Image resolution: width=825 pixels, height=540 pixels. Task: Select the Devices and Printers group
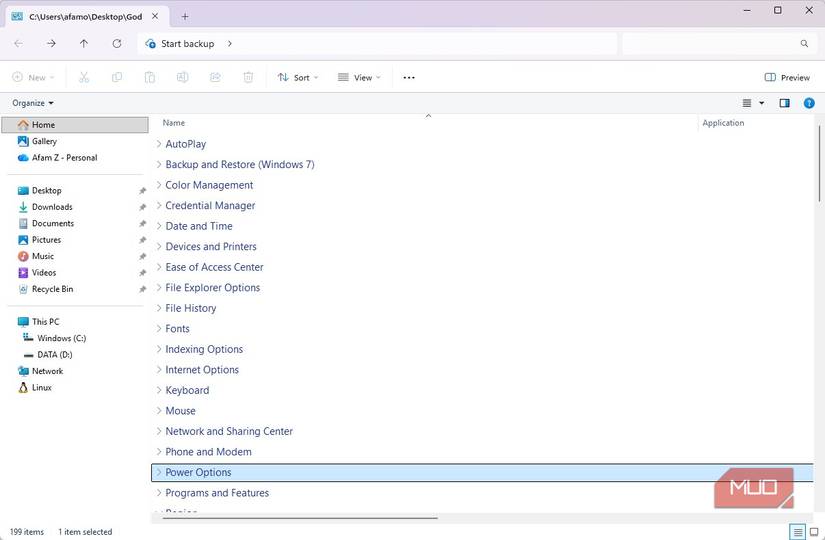[211, 246]
